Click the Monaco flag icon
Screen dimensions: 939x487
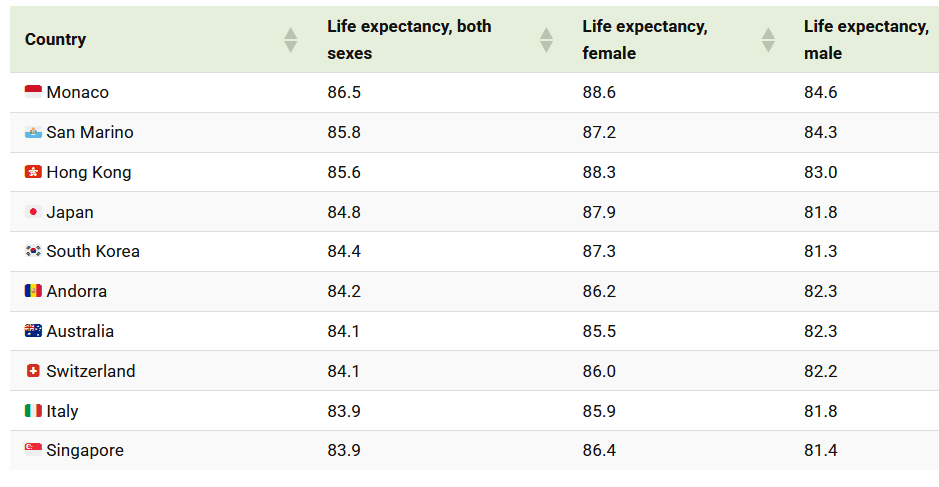tap(33, 93)
